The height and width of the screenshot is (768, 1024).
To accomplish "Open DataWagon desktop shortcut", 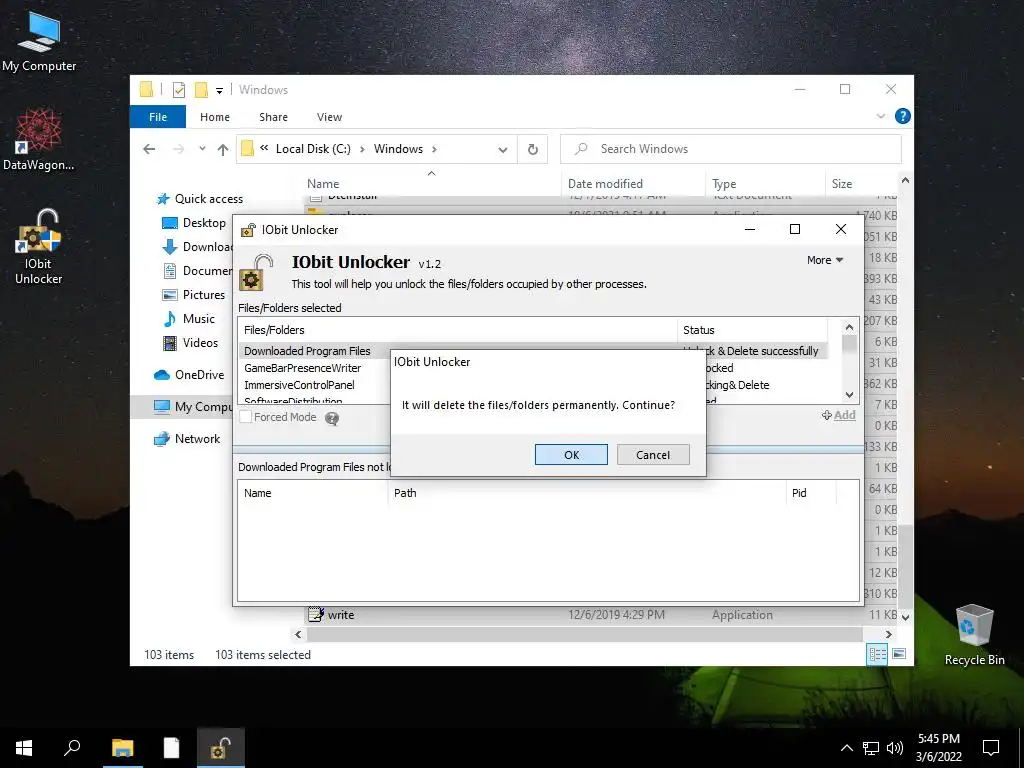I will (38, 140).
